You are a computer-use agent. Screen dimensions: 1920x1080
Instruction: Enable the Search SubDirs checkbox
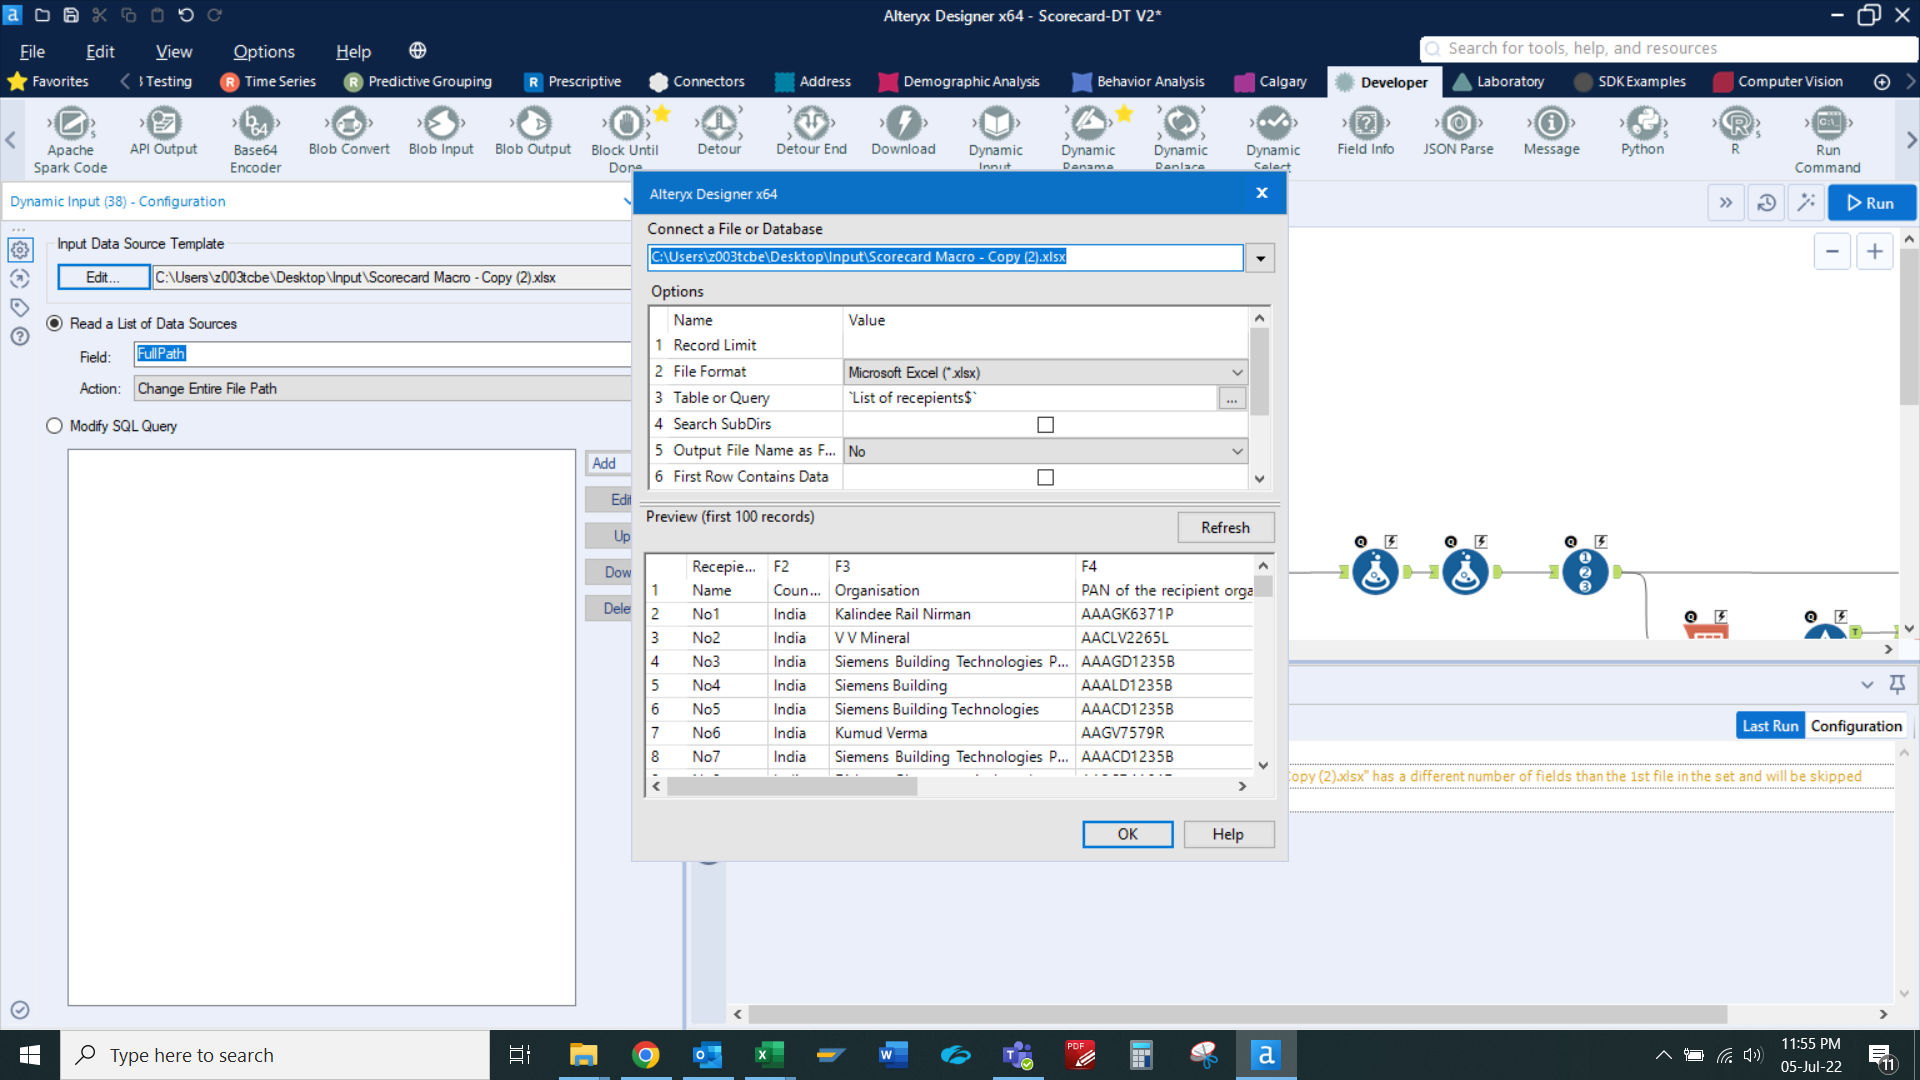tap(1045, 425)
